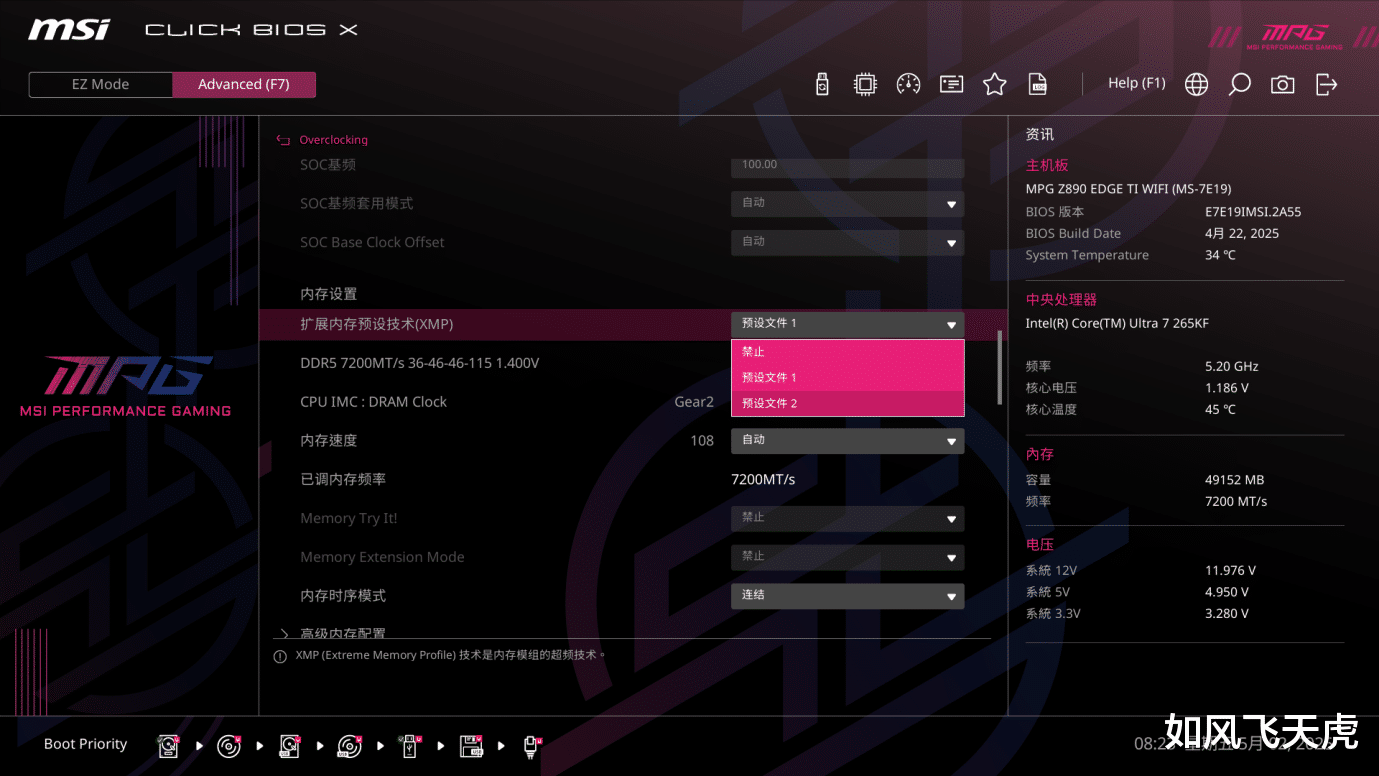Open the M-Flash USB update icon
Image resolution: width=1379 pixels, height=776 pixels.
822,84
